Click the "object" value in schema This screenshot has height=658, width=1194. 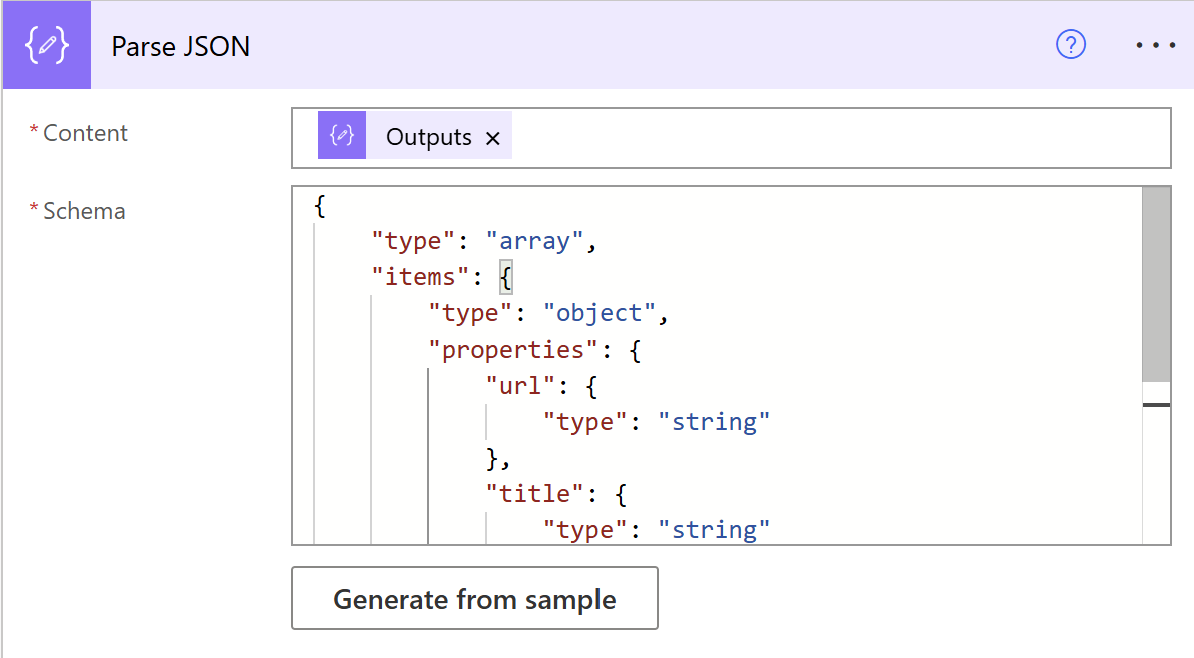click(x=599, y=313)
